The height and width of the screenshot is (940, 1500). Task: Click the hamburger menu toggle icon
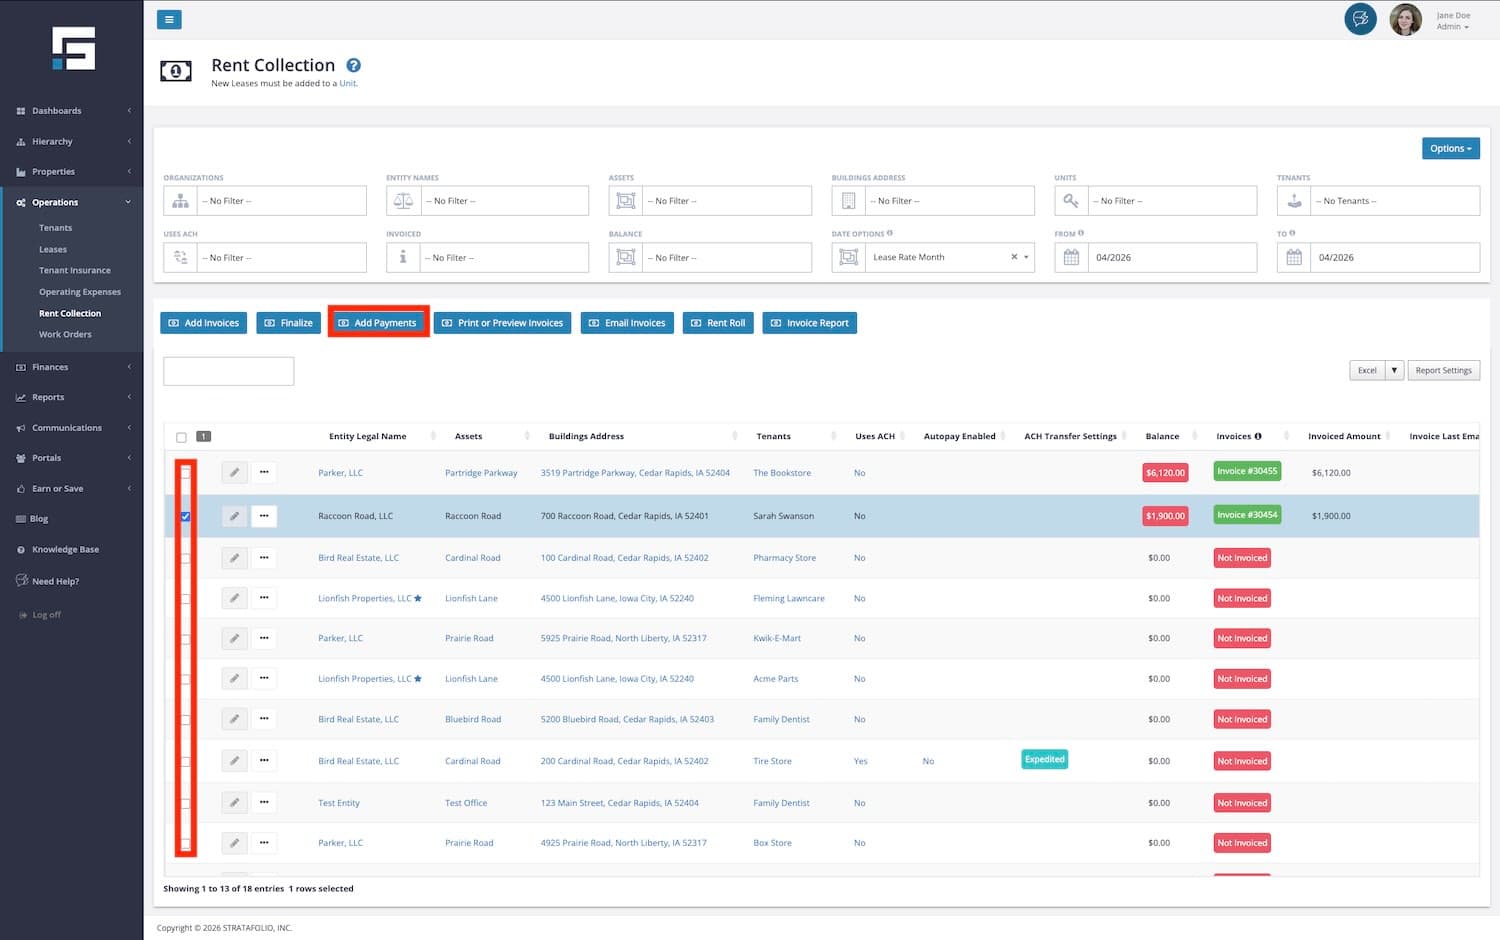pyautogui.click(x=169, y=19)
